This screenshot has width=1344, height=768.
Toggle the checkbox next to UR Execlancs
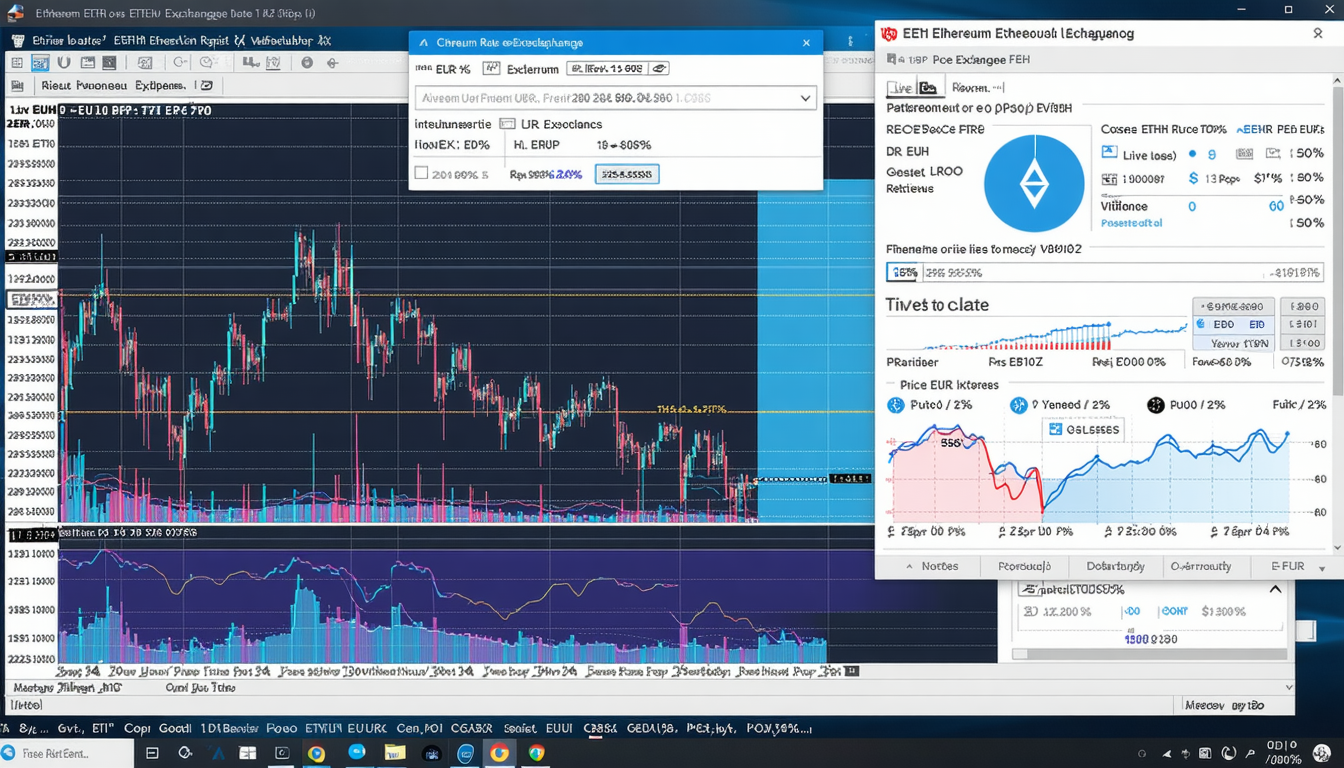tap(506, 124)
